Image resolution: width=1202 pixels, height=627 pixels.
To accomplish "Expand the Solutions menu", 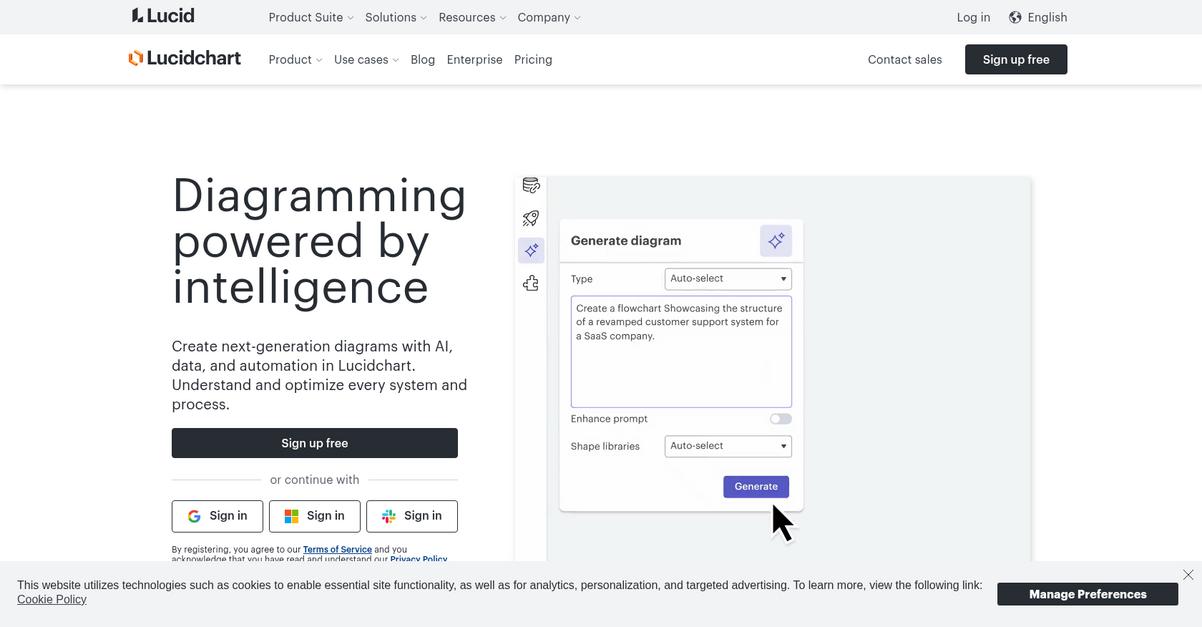I will point(396,17).
